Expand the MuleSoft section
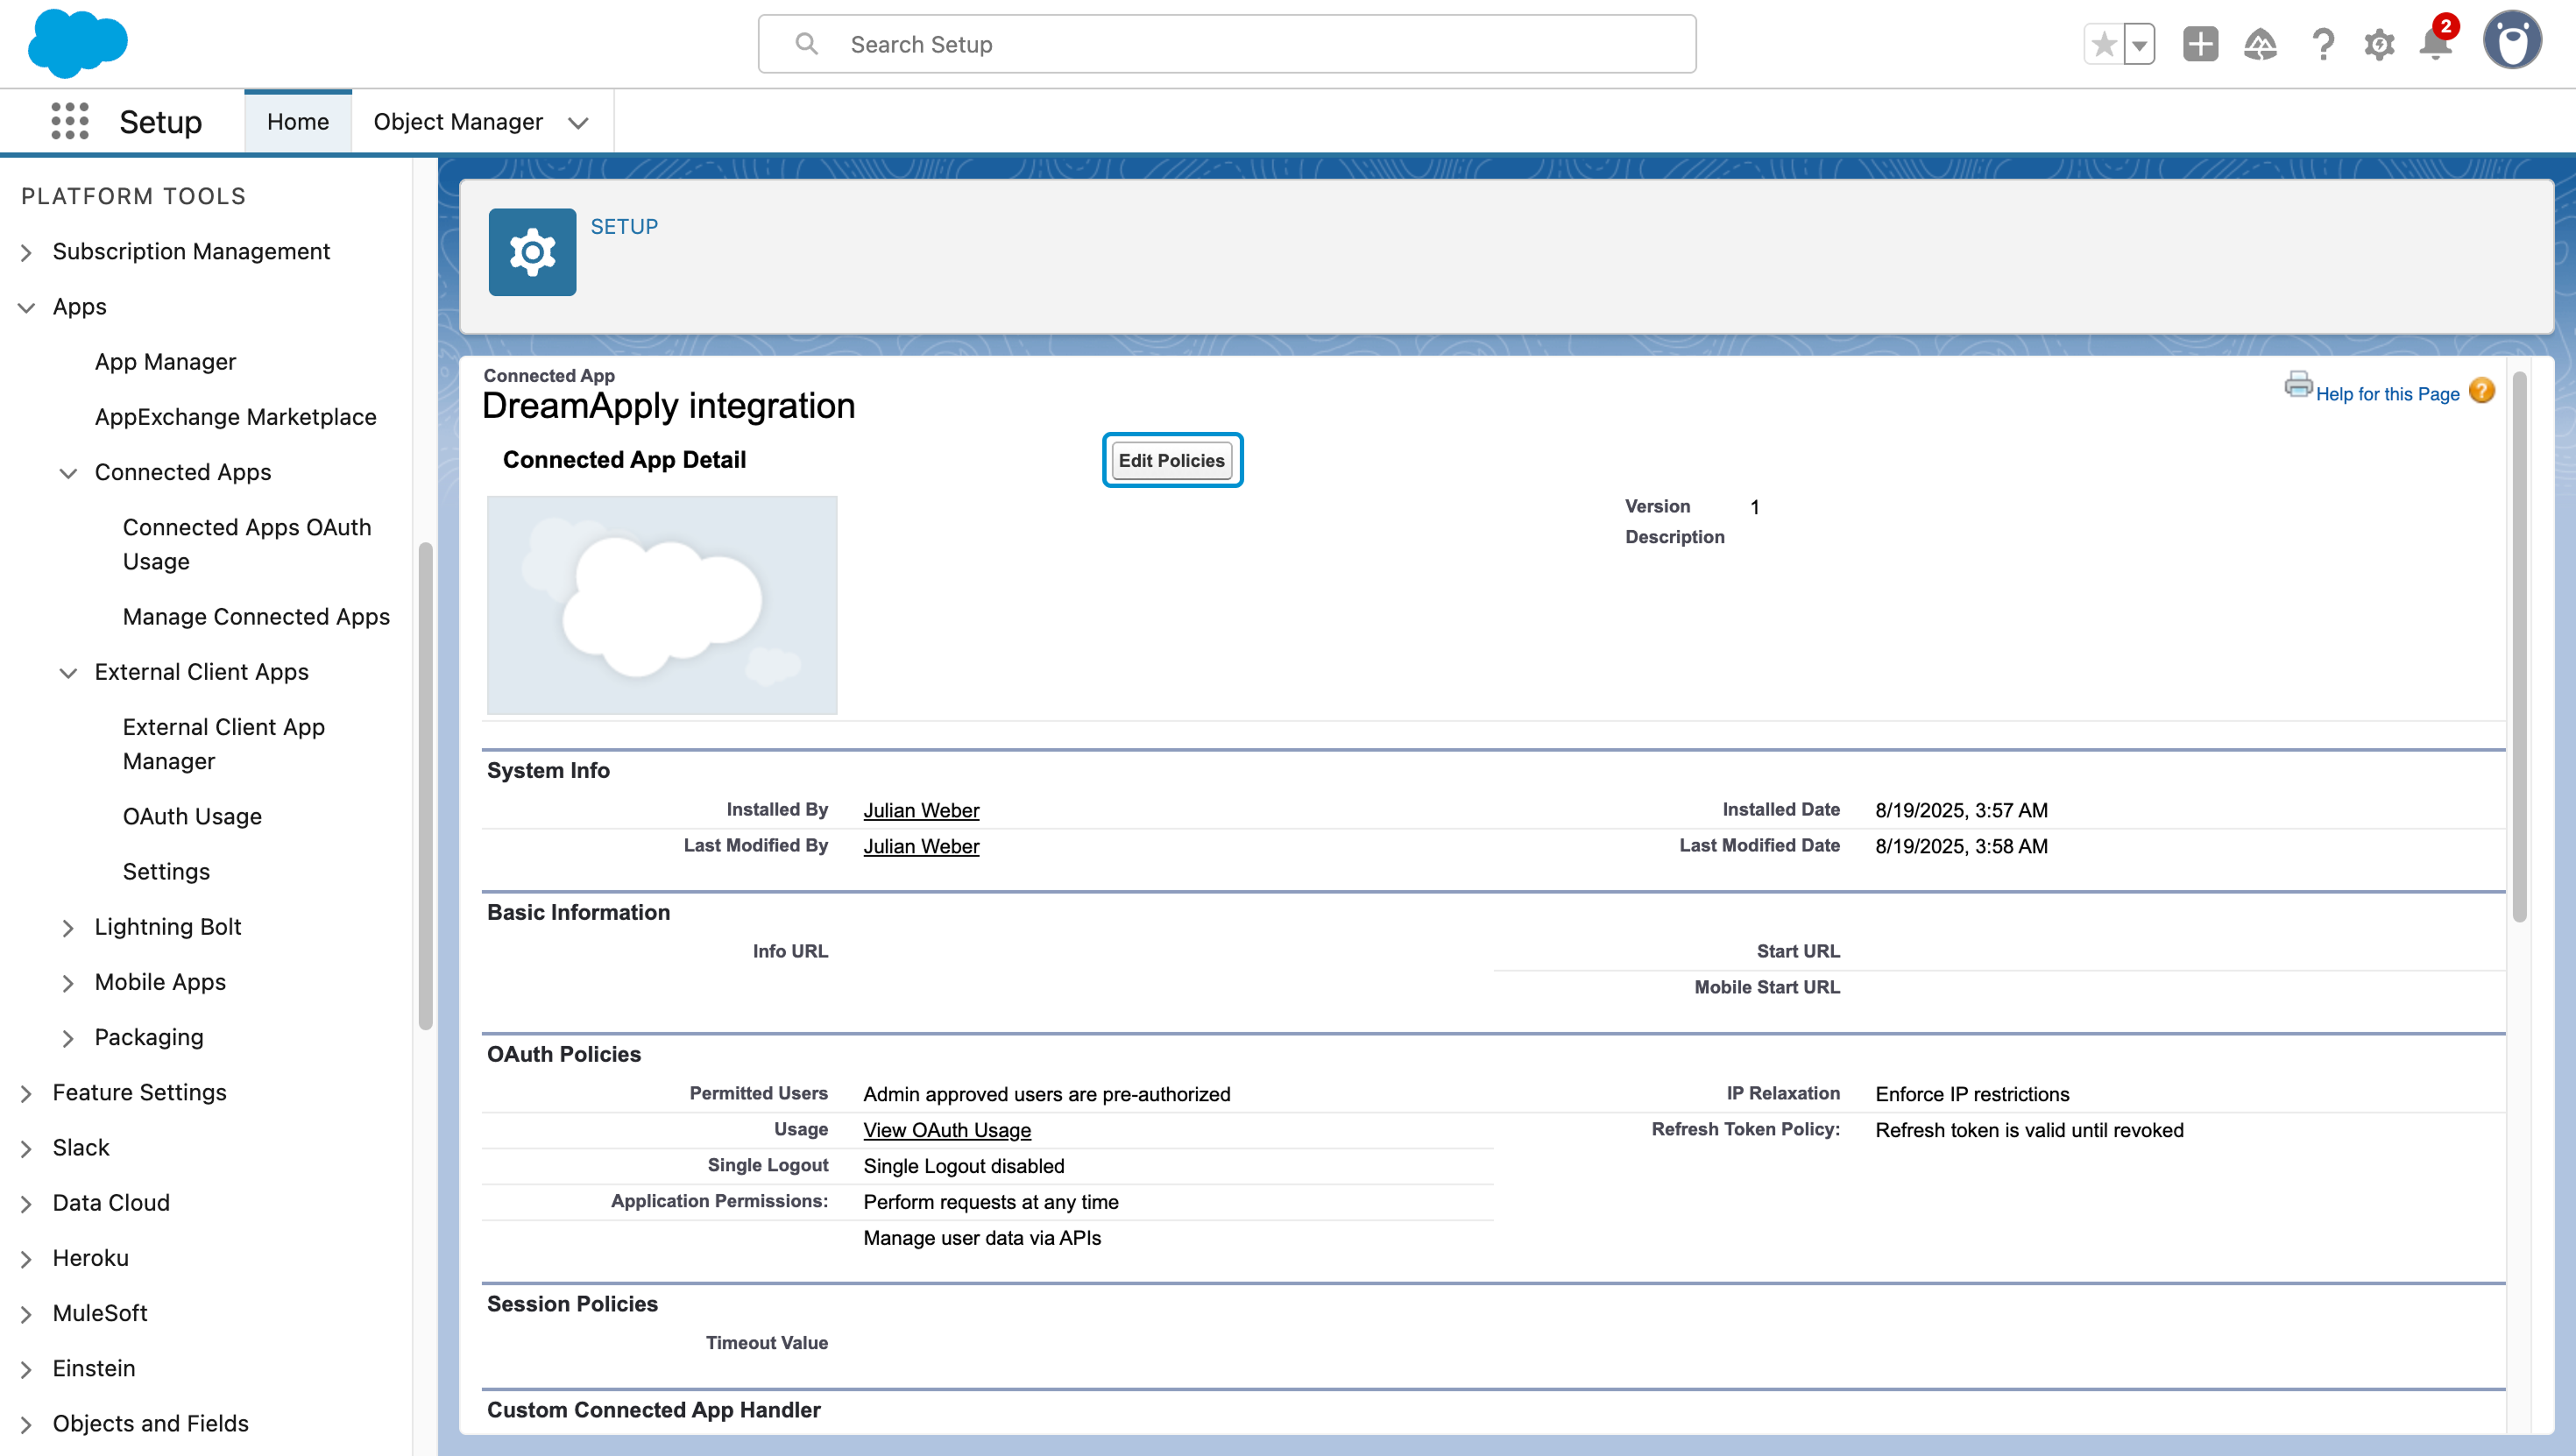The height and width of the screenshot is (1456, 2576). [x=26, y=1314]
